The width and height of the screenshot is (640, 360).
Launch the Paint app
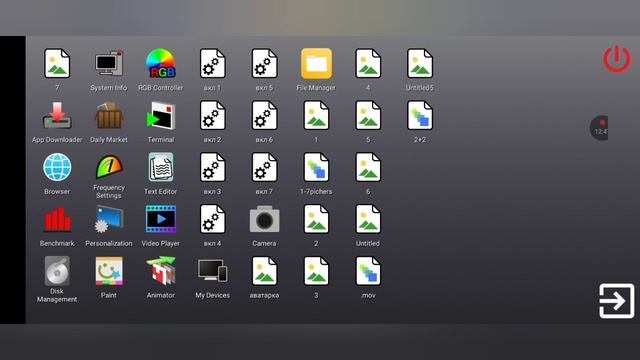point(109,271)
